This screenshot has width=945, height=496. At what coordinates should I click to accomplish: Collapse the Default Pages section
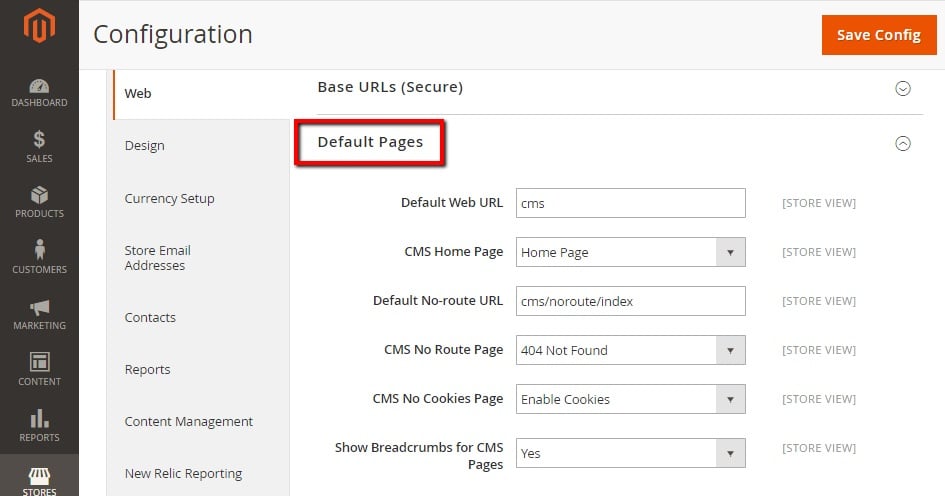(902, 143)
